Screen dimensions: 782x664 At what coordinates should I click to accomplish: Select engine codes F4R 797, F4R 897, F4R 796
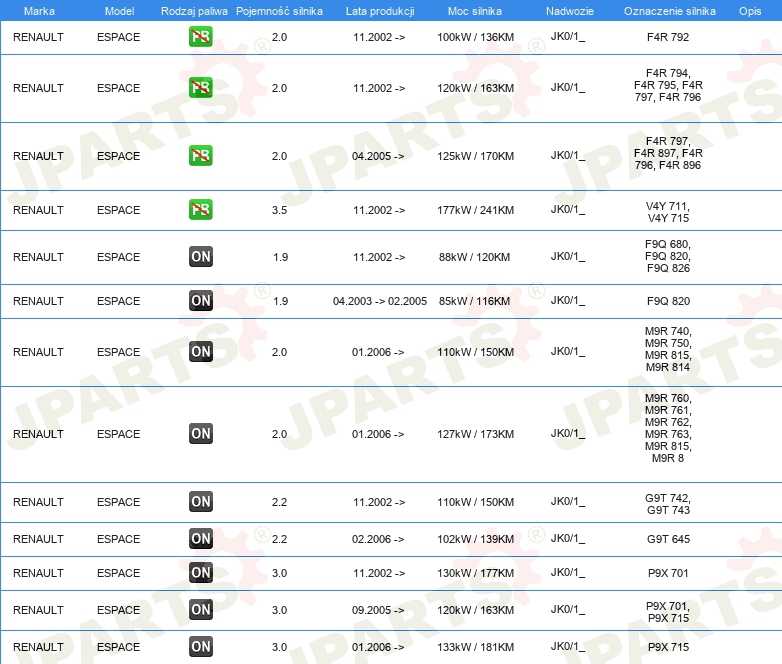point(668,153)
